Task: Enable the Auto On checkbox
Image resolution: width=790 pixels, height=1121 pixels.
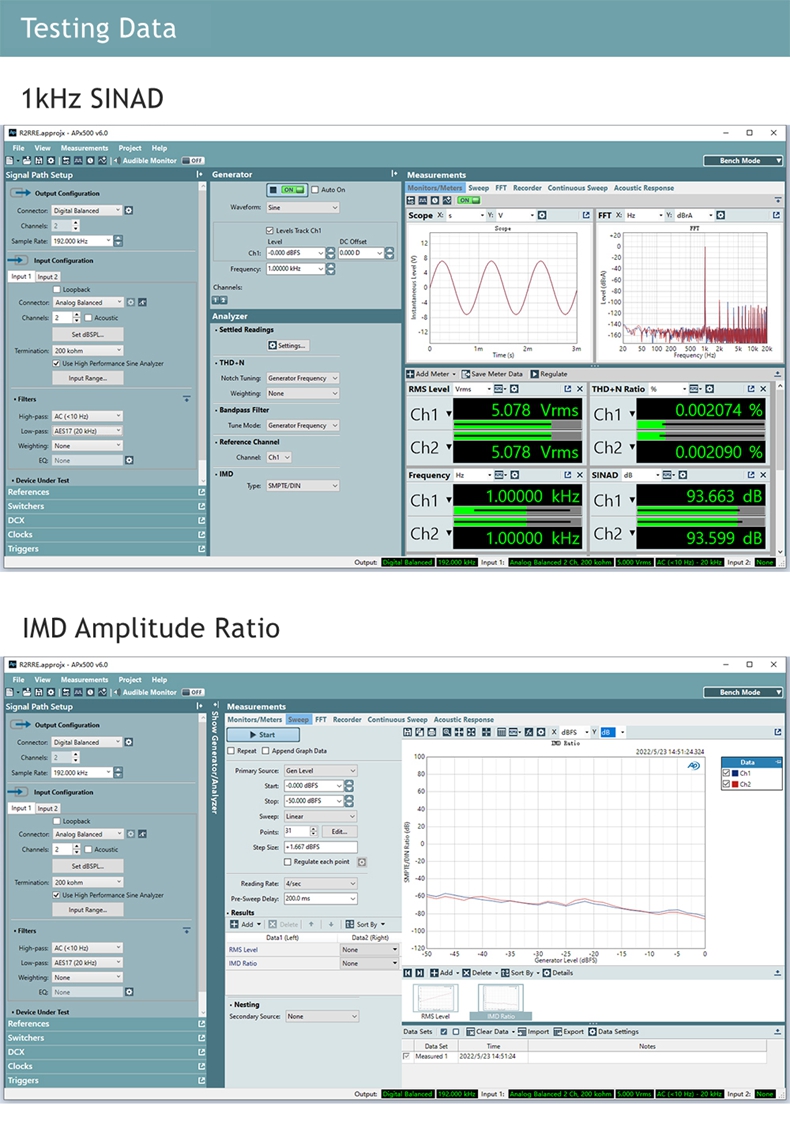Action: (315, 189)
